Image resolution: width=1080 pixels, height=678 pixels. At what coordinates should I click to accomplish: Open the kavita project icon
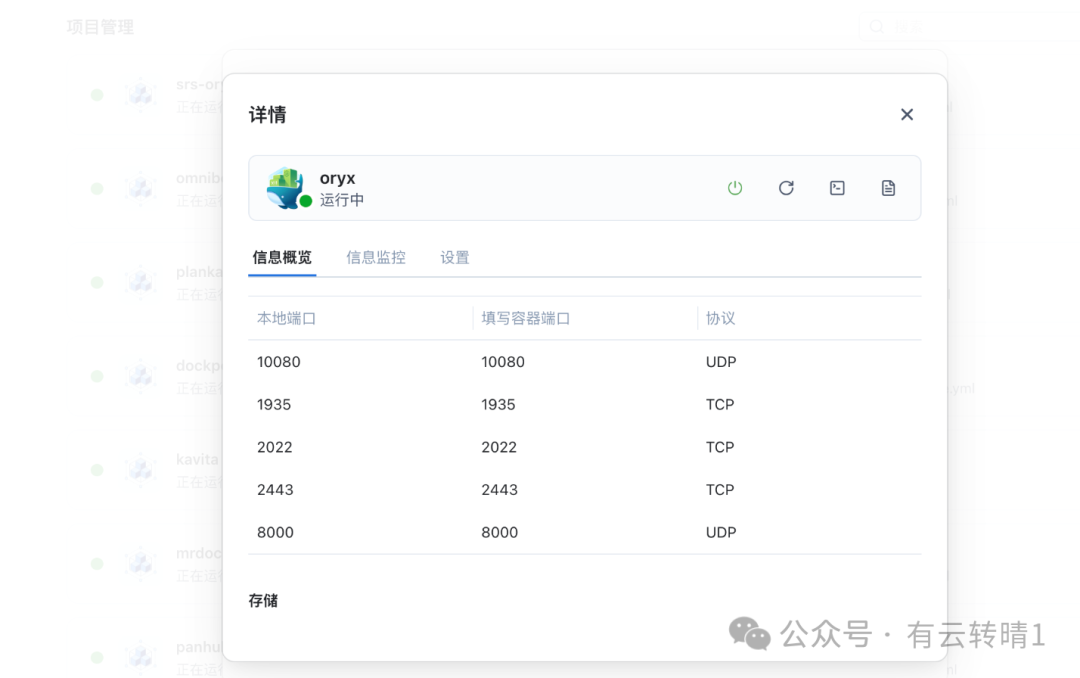(141, 469)
